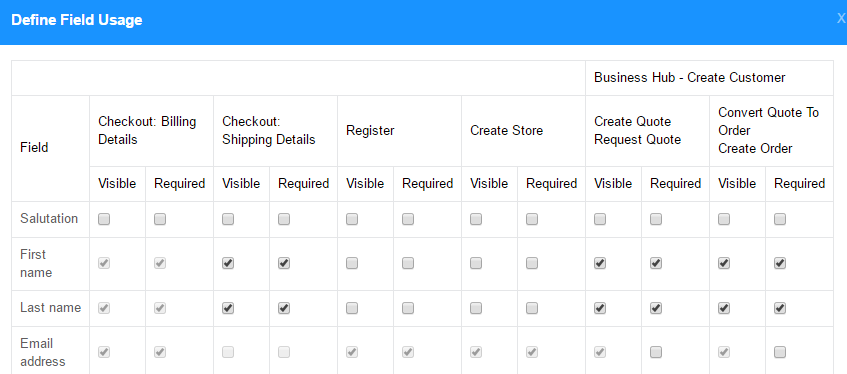Click the Convert Quote To Order header

768,130
